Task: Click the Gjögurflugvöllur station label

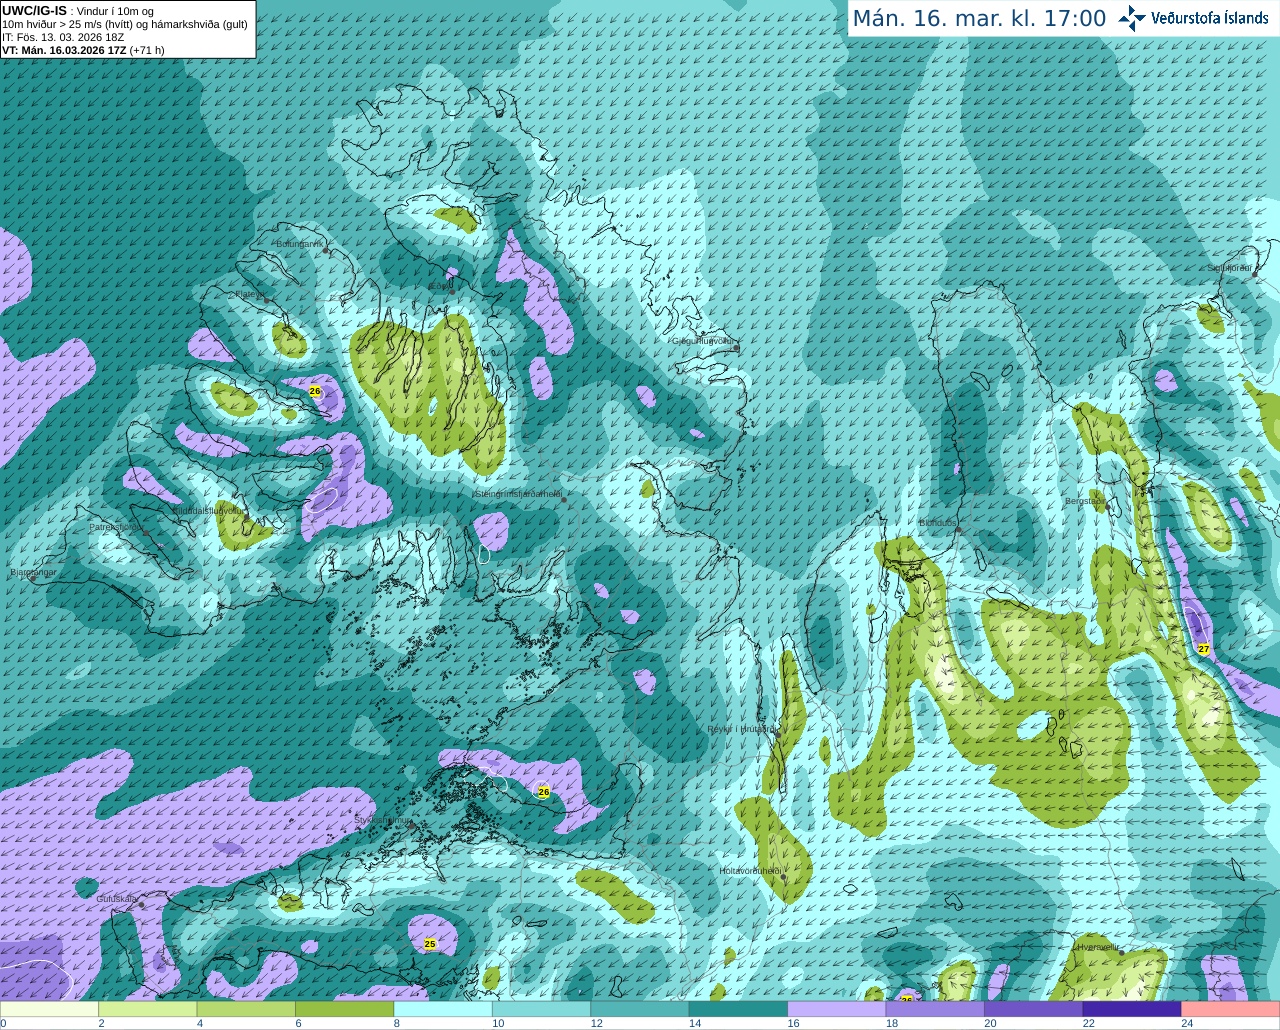Action: tap(704, 341)
